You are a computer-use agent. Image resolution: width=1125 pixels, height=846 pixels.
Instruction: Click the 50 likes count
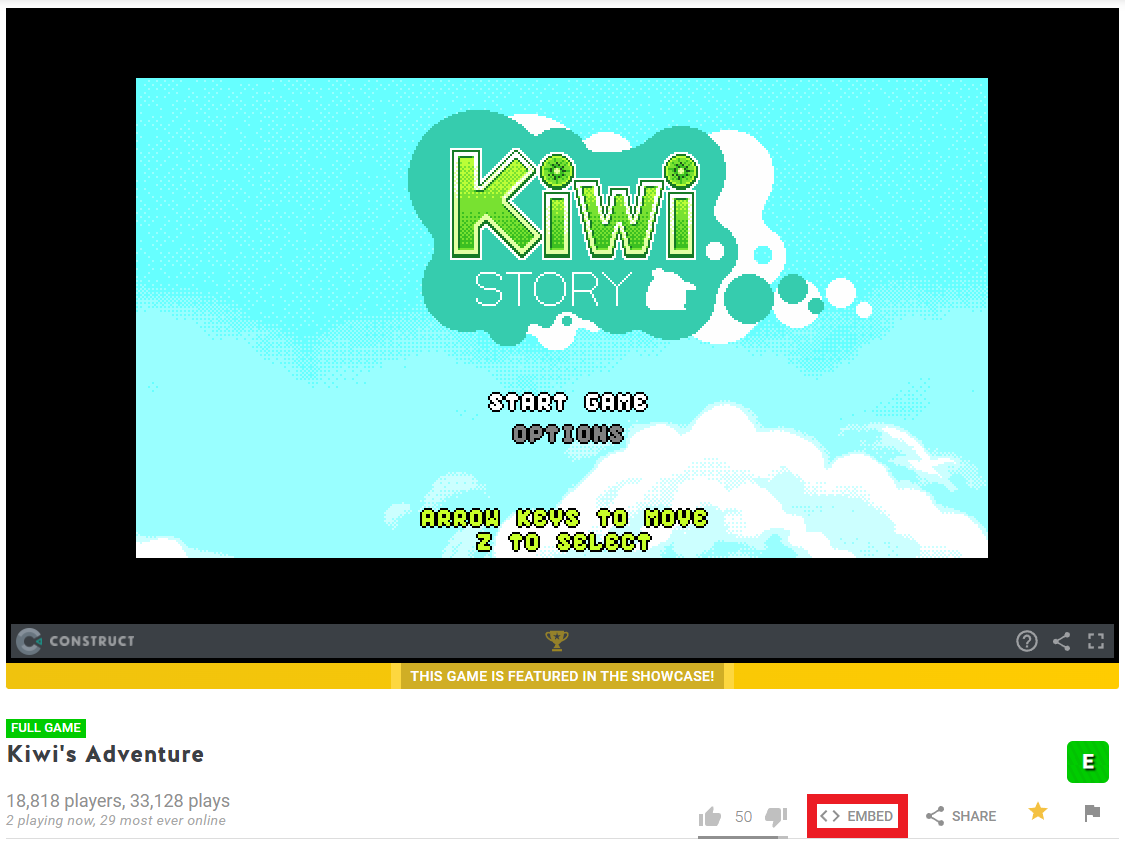click(743, 816)
